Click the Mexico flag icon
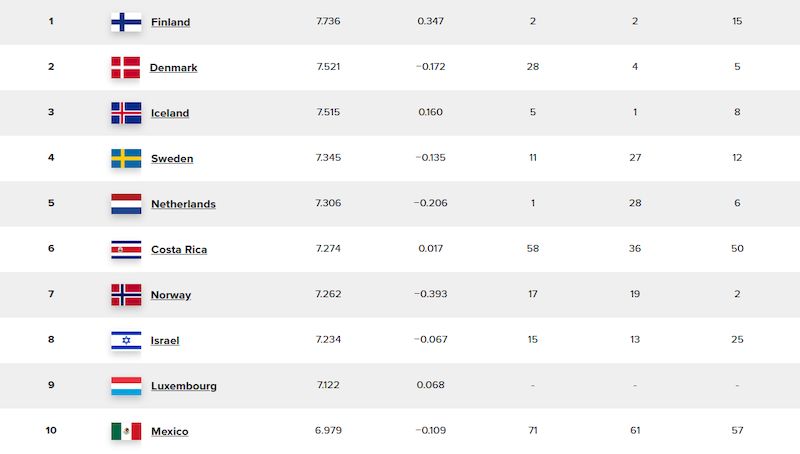The height and width of the screenshot is (454, 800). coord(126,431)
